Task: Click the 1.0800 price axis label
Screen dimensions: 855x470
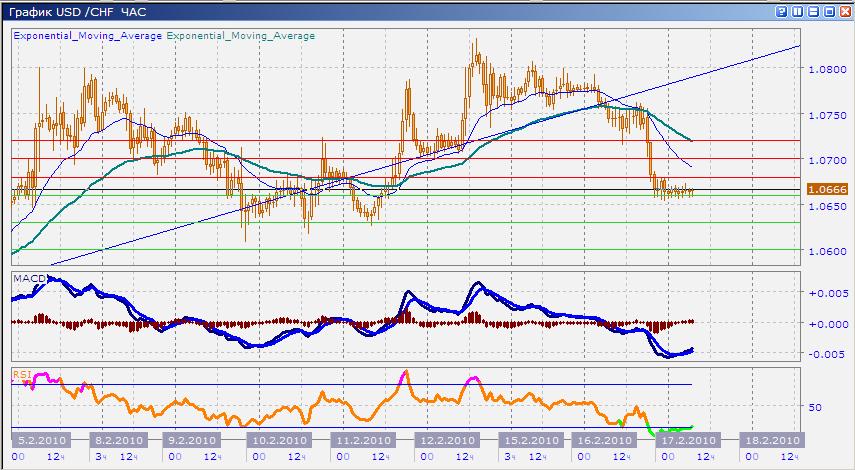Action: [x=827, y=70]
